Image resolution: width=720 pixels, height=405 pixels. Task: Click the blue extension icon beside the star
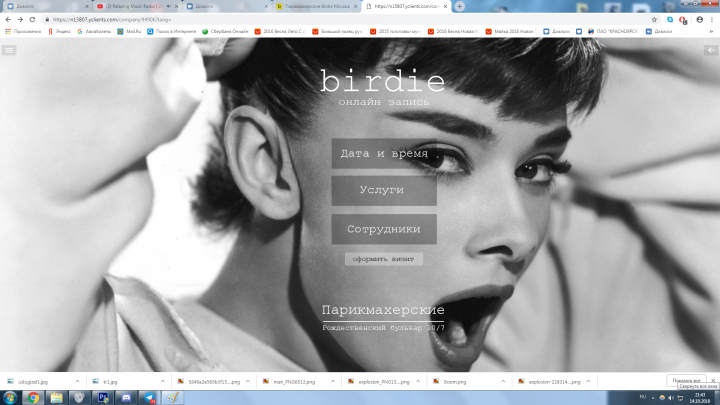click(x=670, y=20)
